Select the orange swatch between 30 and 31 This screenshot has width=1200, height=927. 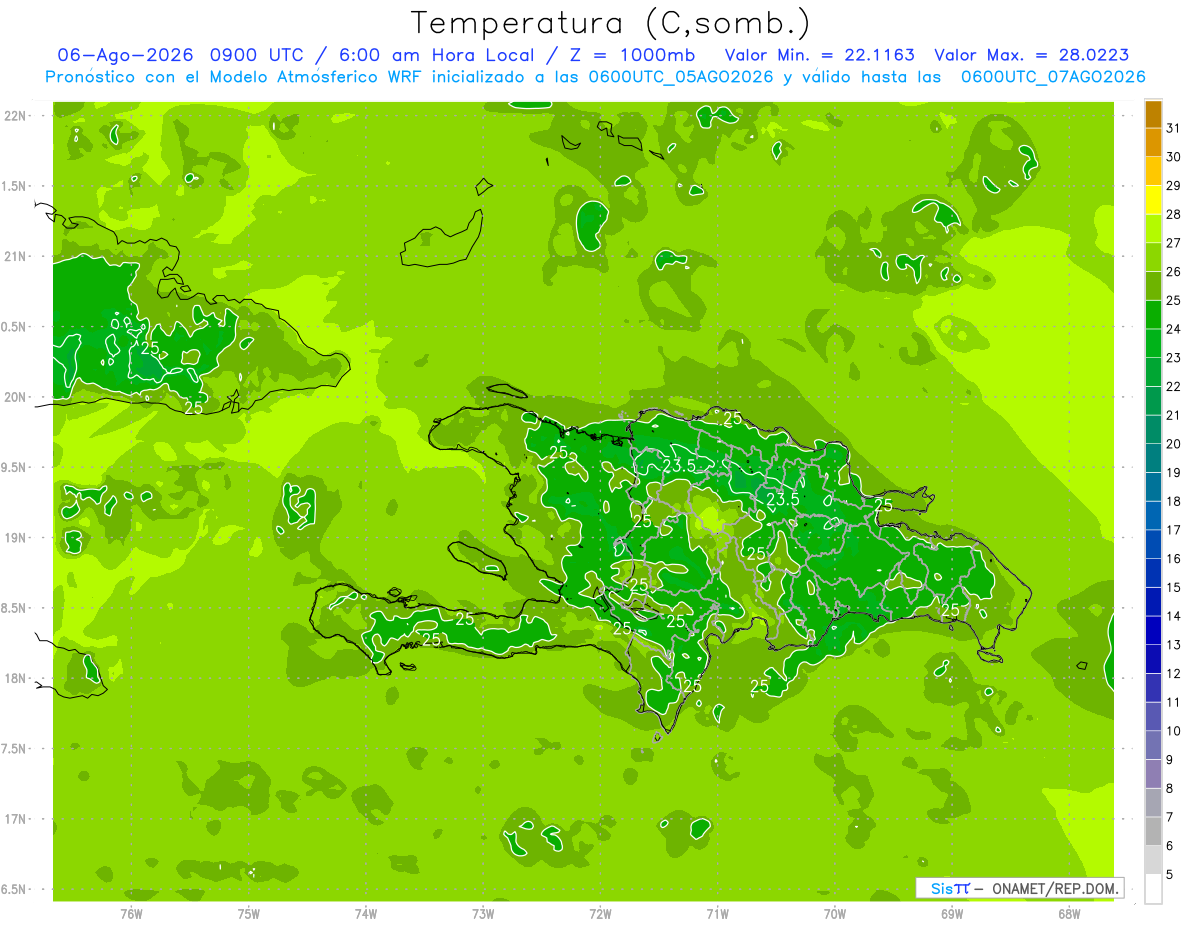coord(1153,143)
